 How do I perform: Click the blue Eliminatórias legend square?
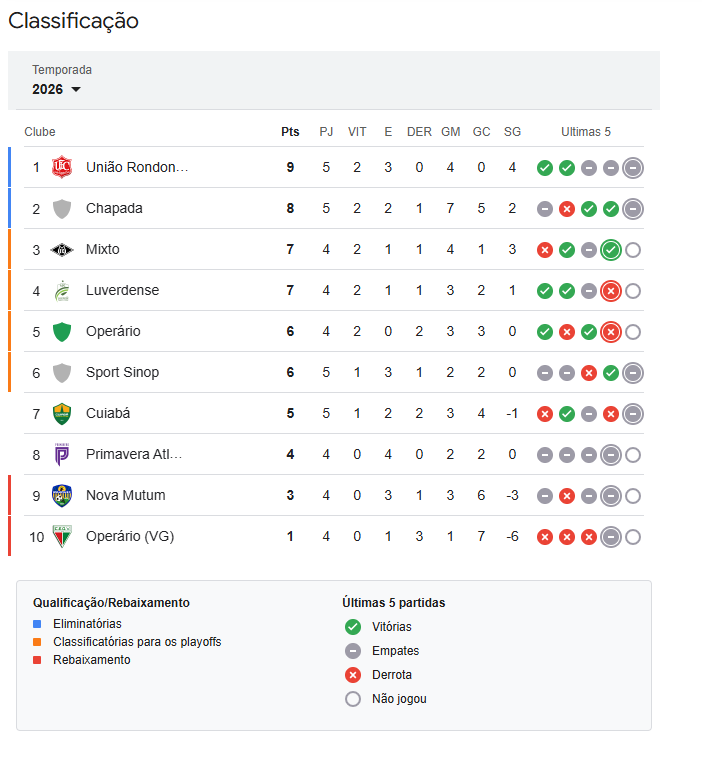pyautogui.click(x=37, y=624)
